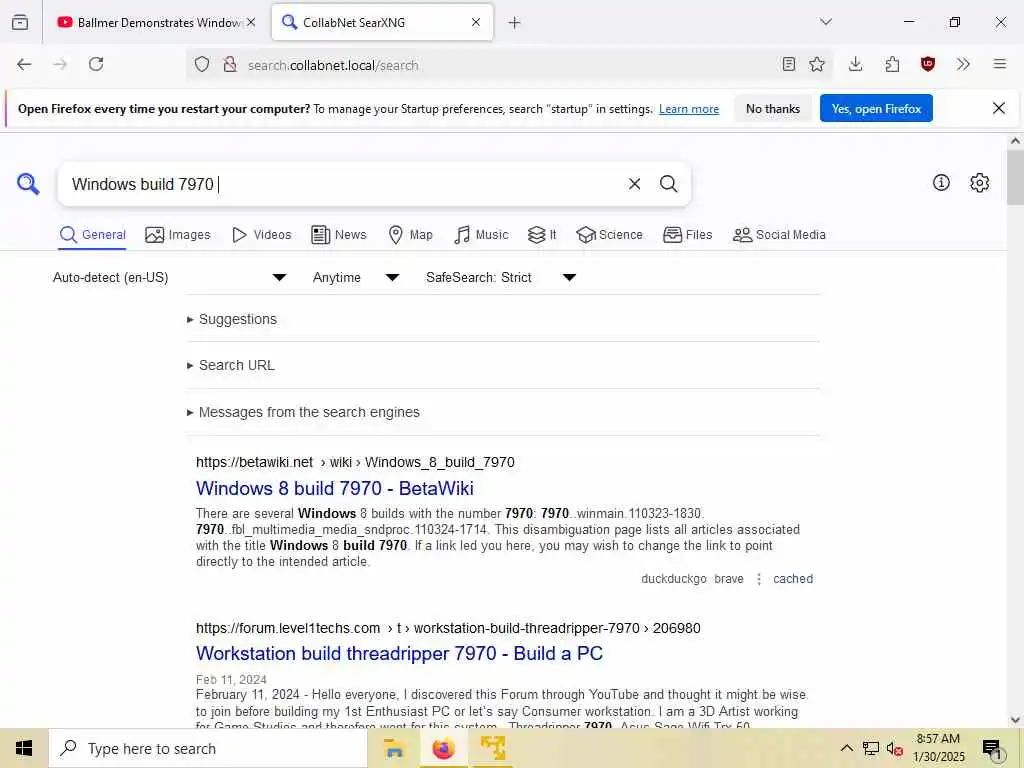Select the Science search category
Image resolution: width=1024 pixels, height=768 pixels.
(x=609, y=234)
